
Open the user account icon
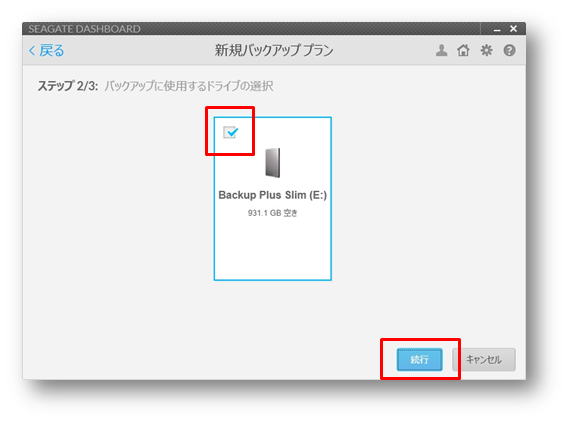pyautogui.click(x=441, y=50)
